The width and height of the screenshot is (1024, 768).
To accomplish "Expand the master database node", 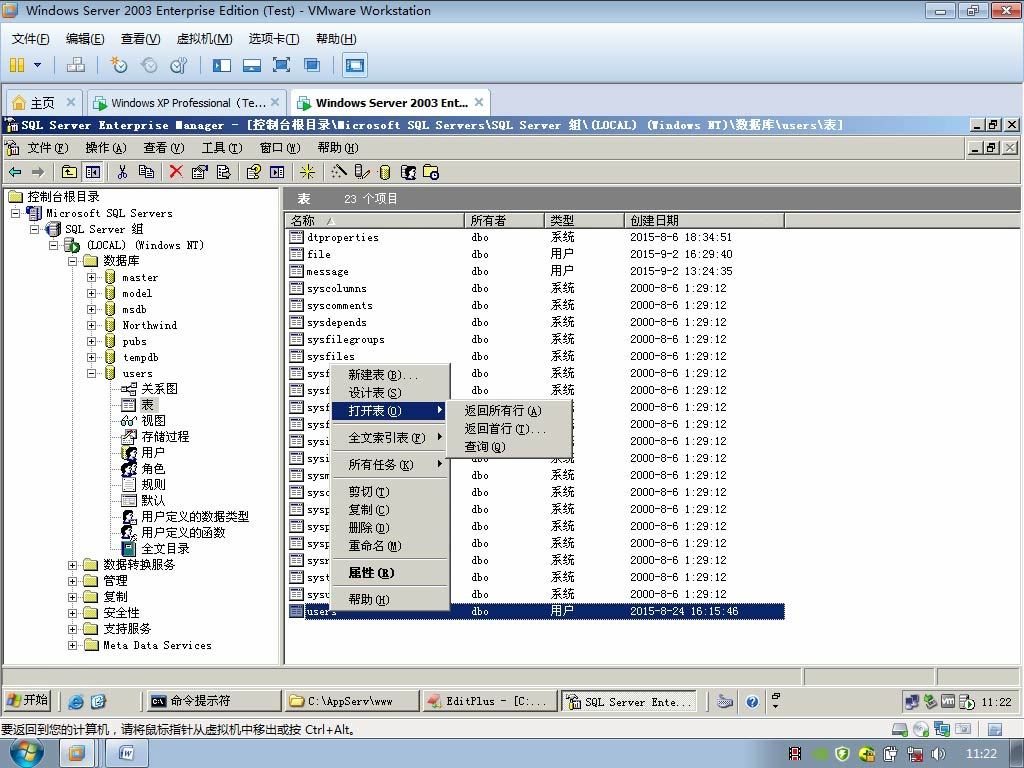I will (91, 278).
